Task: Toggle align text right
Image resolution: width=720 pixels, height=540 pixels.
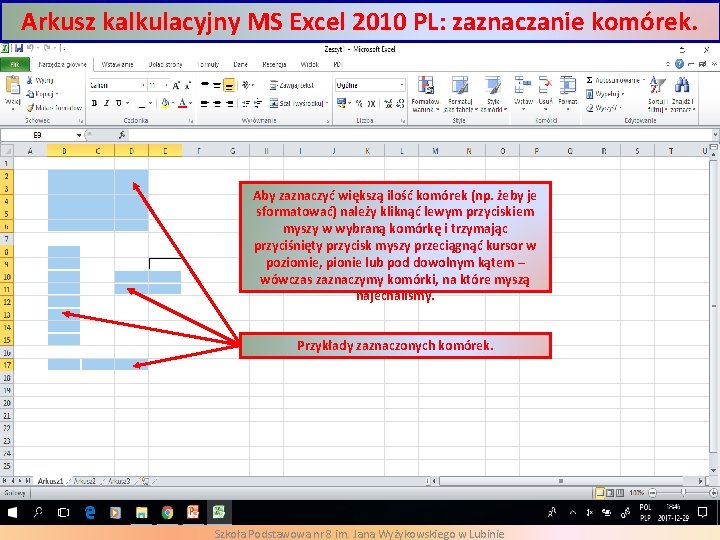Action: 229,104
